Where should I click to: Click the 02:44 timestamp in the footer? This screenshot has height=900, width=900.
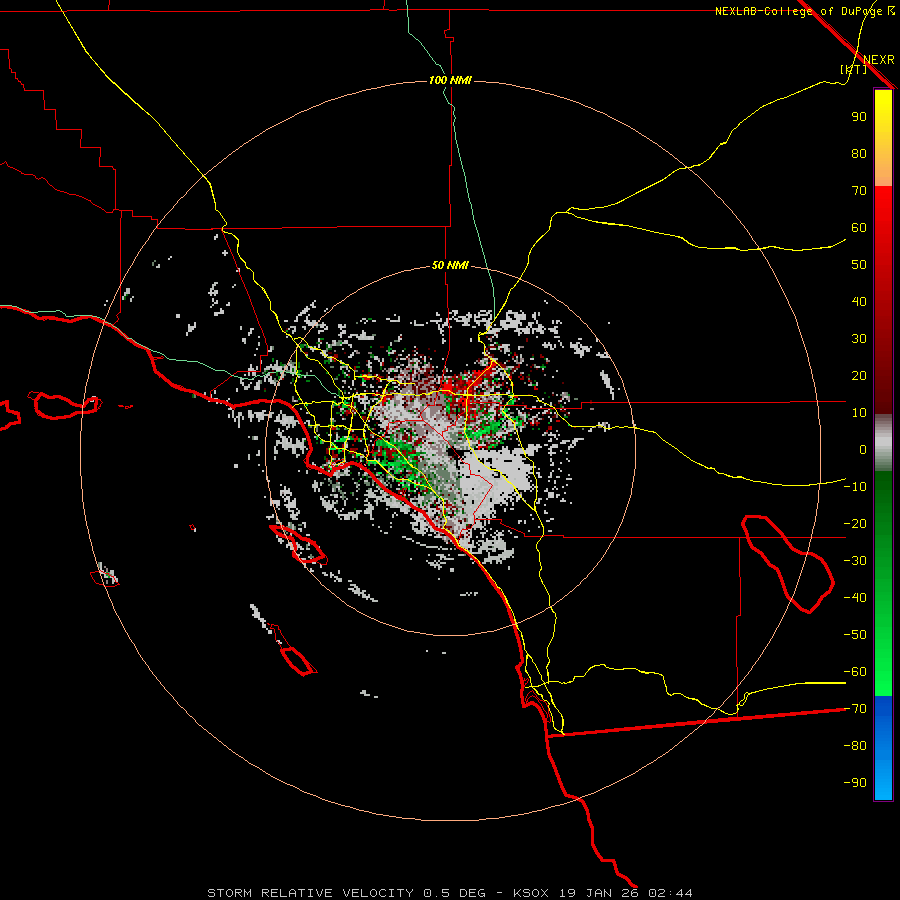pyautogui.click(x=670, y=893)
